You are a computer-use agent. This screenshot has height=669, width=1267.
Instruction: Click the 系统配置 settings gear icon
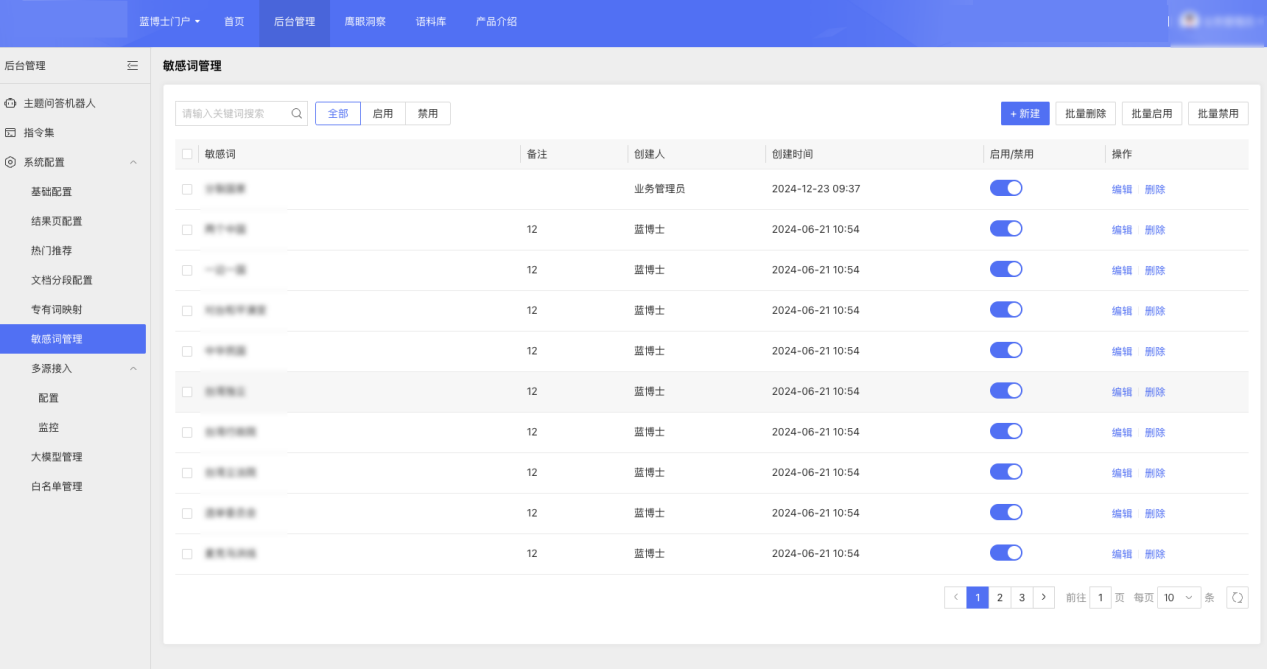pos(10,162)
